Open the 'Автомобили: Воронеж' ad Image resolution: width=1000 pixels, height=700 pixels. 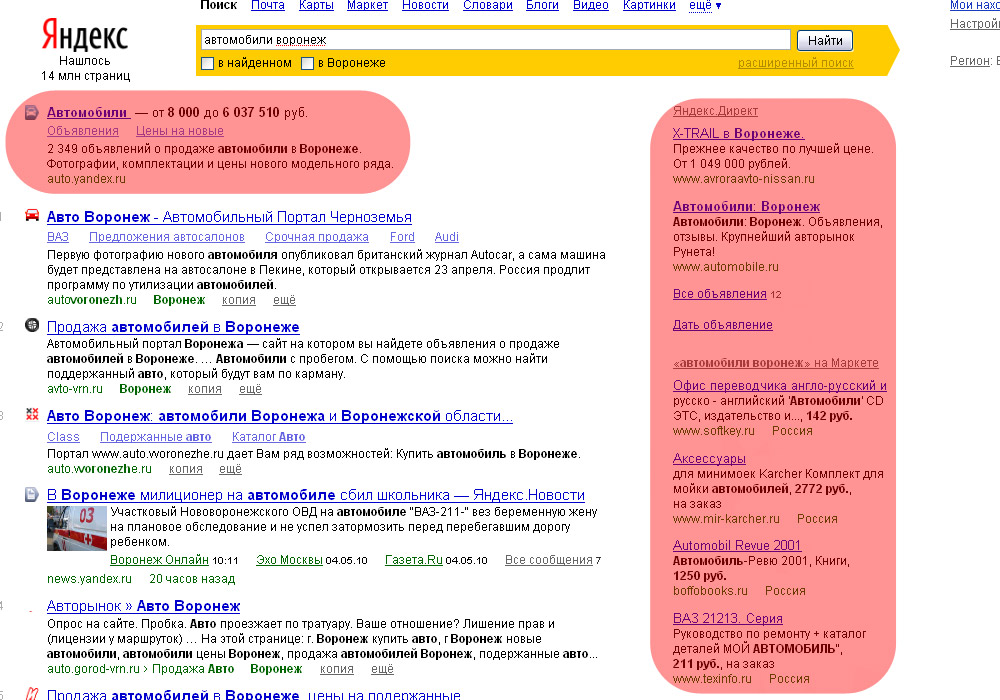746,207
